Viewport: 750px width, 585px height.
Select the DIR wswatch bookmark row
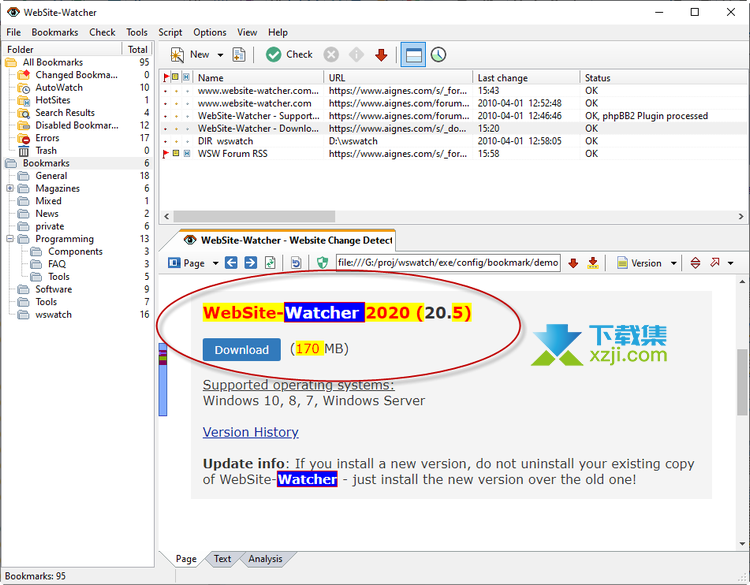pyautogui.click(x=453, y=141)
